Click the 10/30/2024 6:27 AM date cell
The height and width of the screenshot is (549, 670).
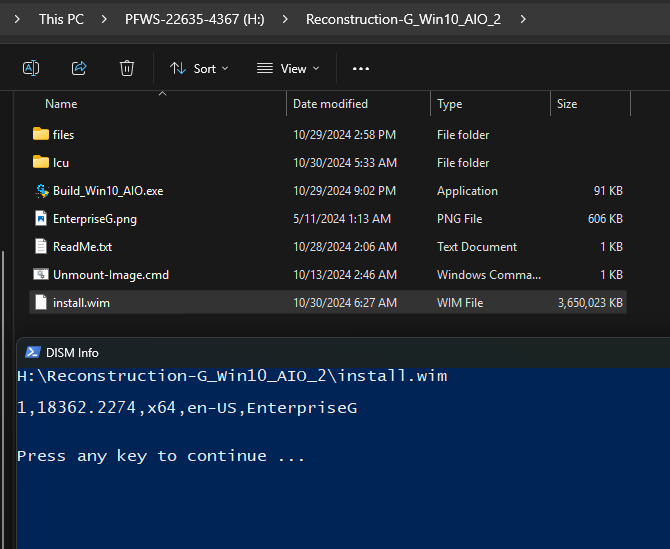pyautogui.click(x=345, y=303)
